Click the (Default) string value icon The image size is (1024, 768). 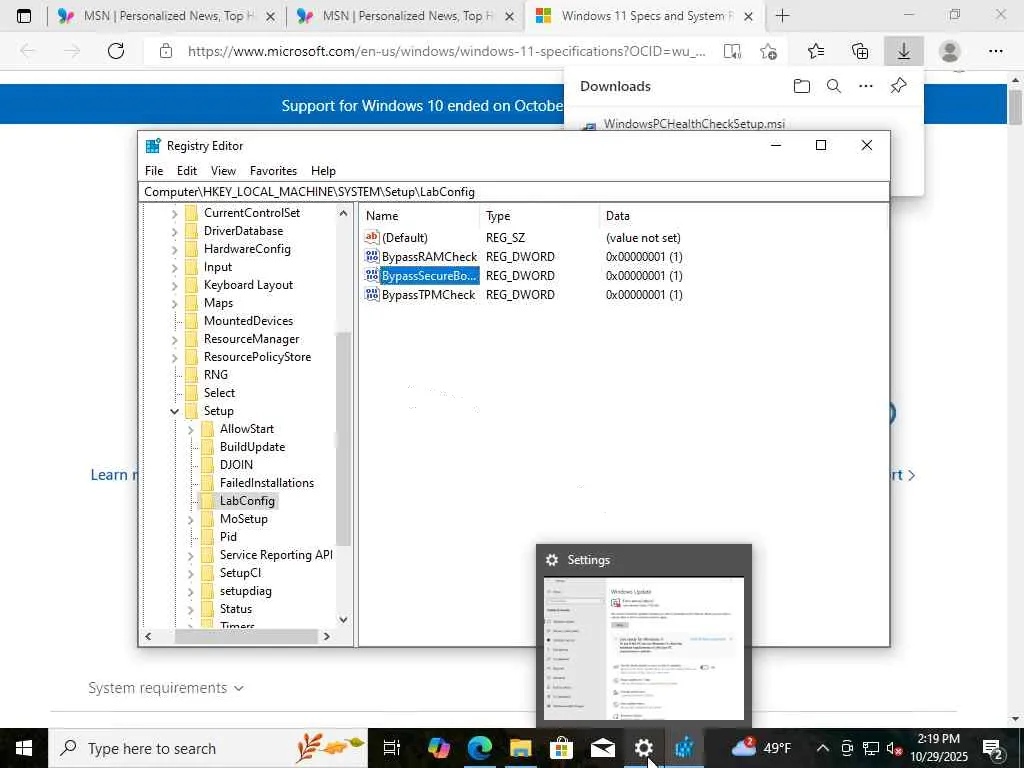point(372,237)
